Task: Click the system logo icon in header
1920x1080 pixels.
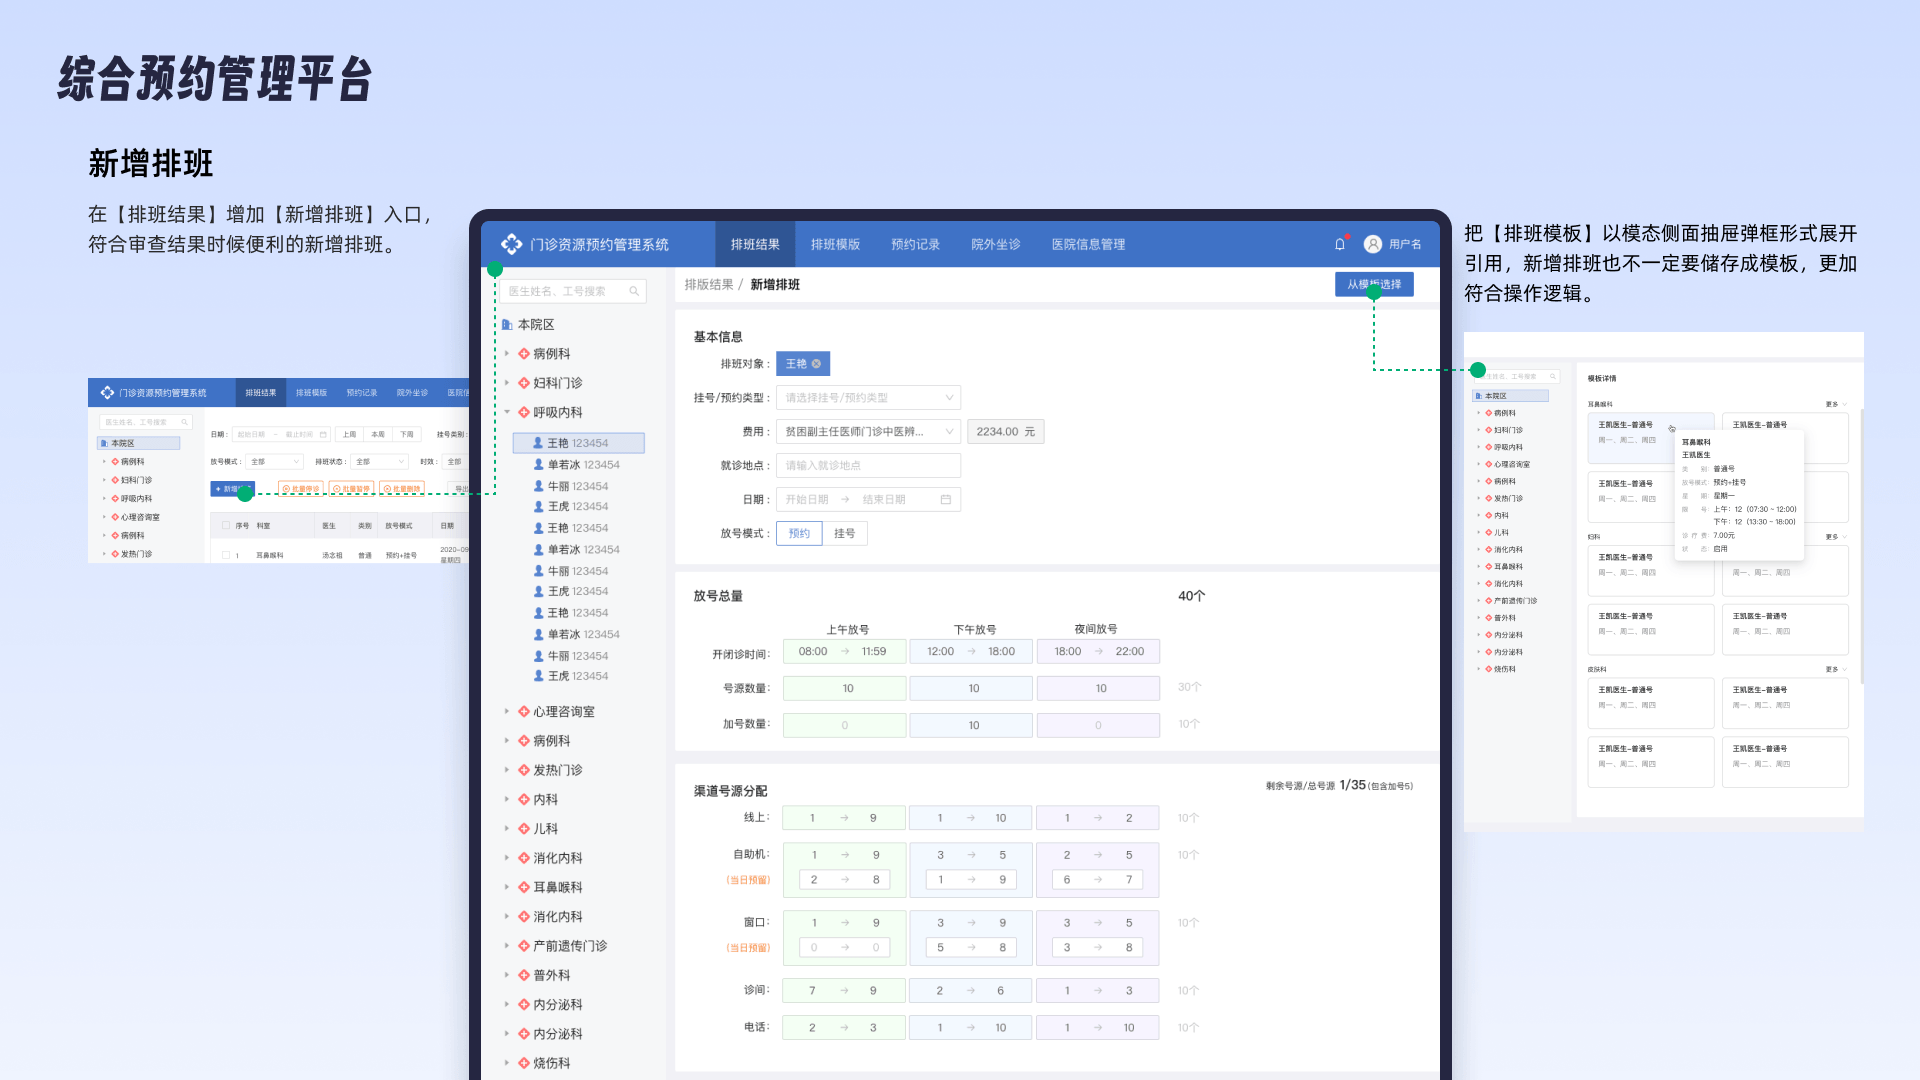Action: click(x=512, y=244)
